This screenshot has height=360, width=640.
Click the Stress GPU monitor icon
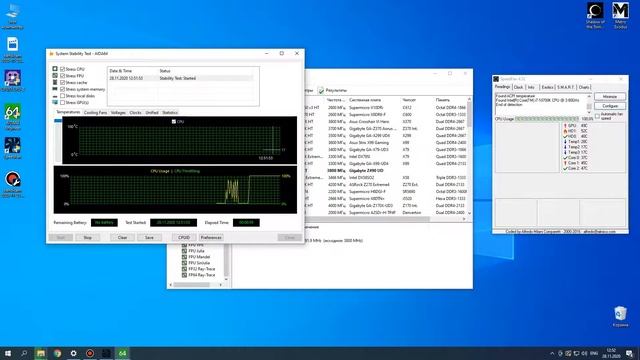tap(55, 102)
